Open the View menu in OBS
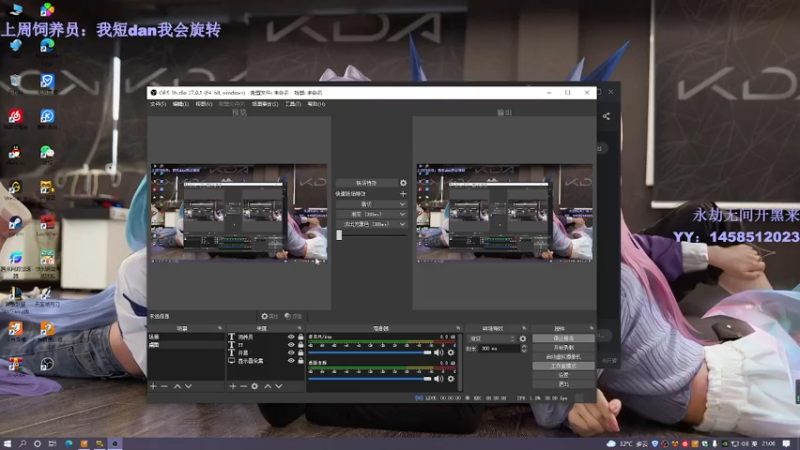800x450 pixels. click(204, 104)
